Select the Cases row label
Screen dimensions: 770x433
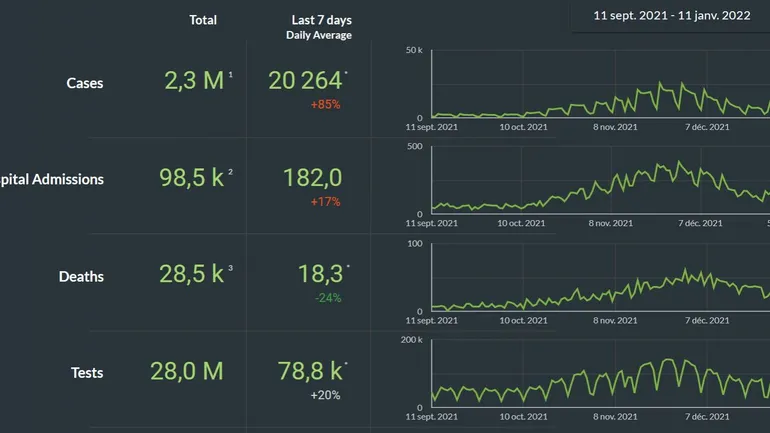coord(85,83)
